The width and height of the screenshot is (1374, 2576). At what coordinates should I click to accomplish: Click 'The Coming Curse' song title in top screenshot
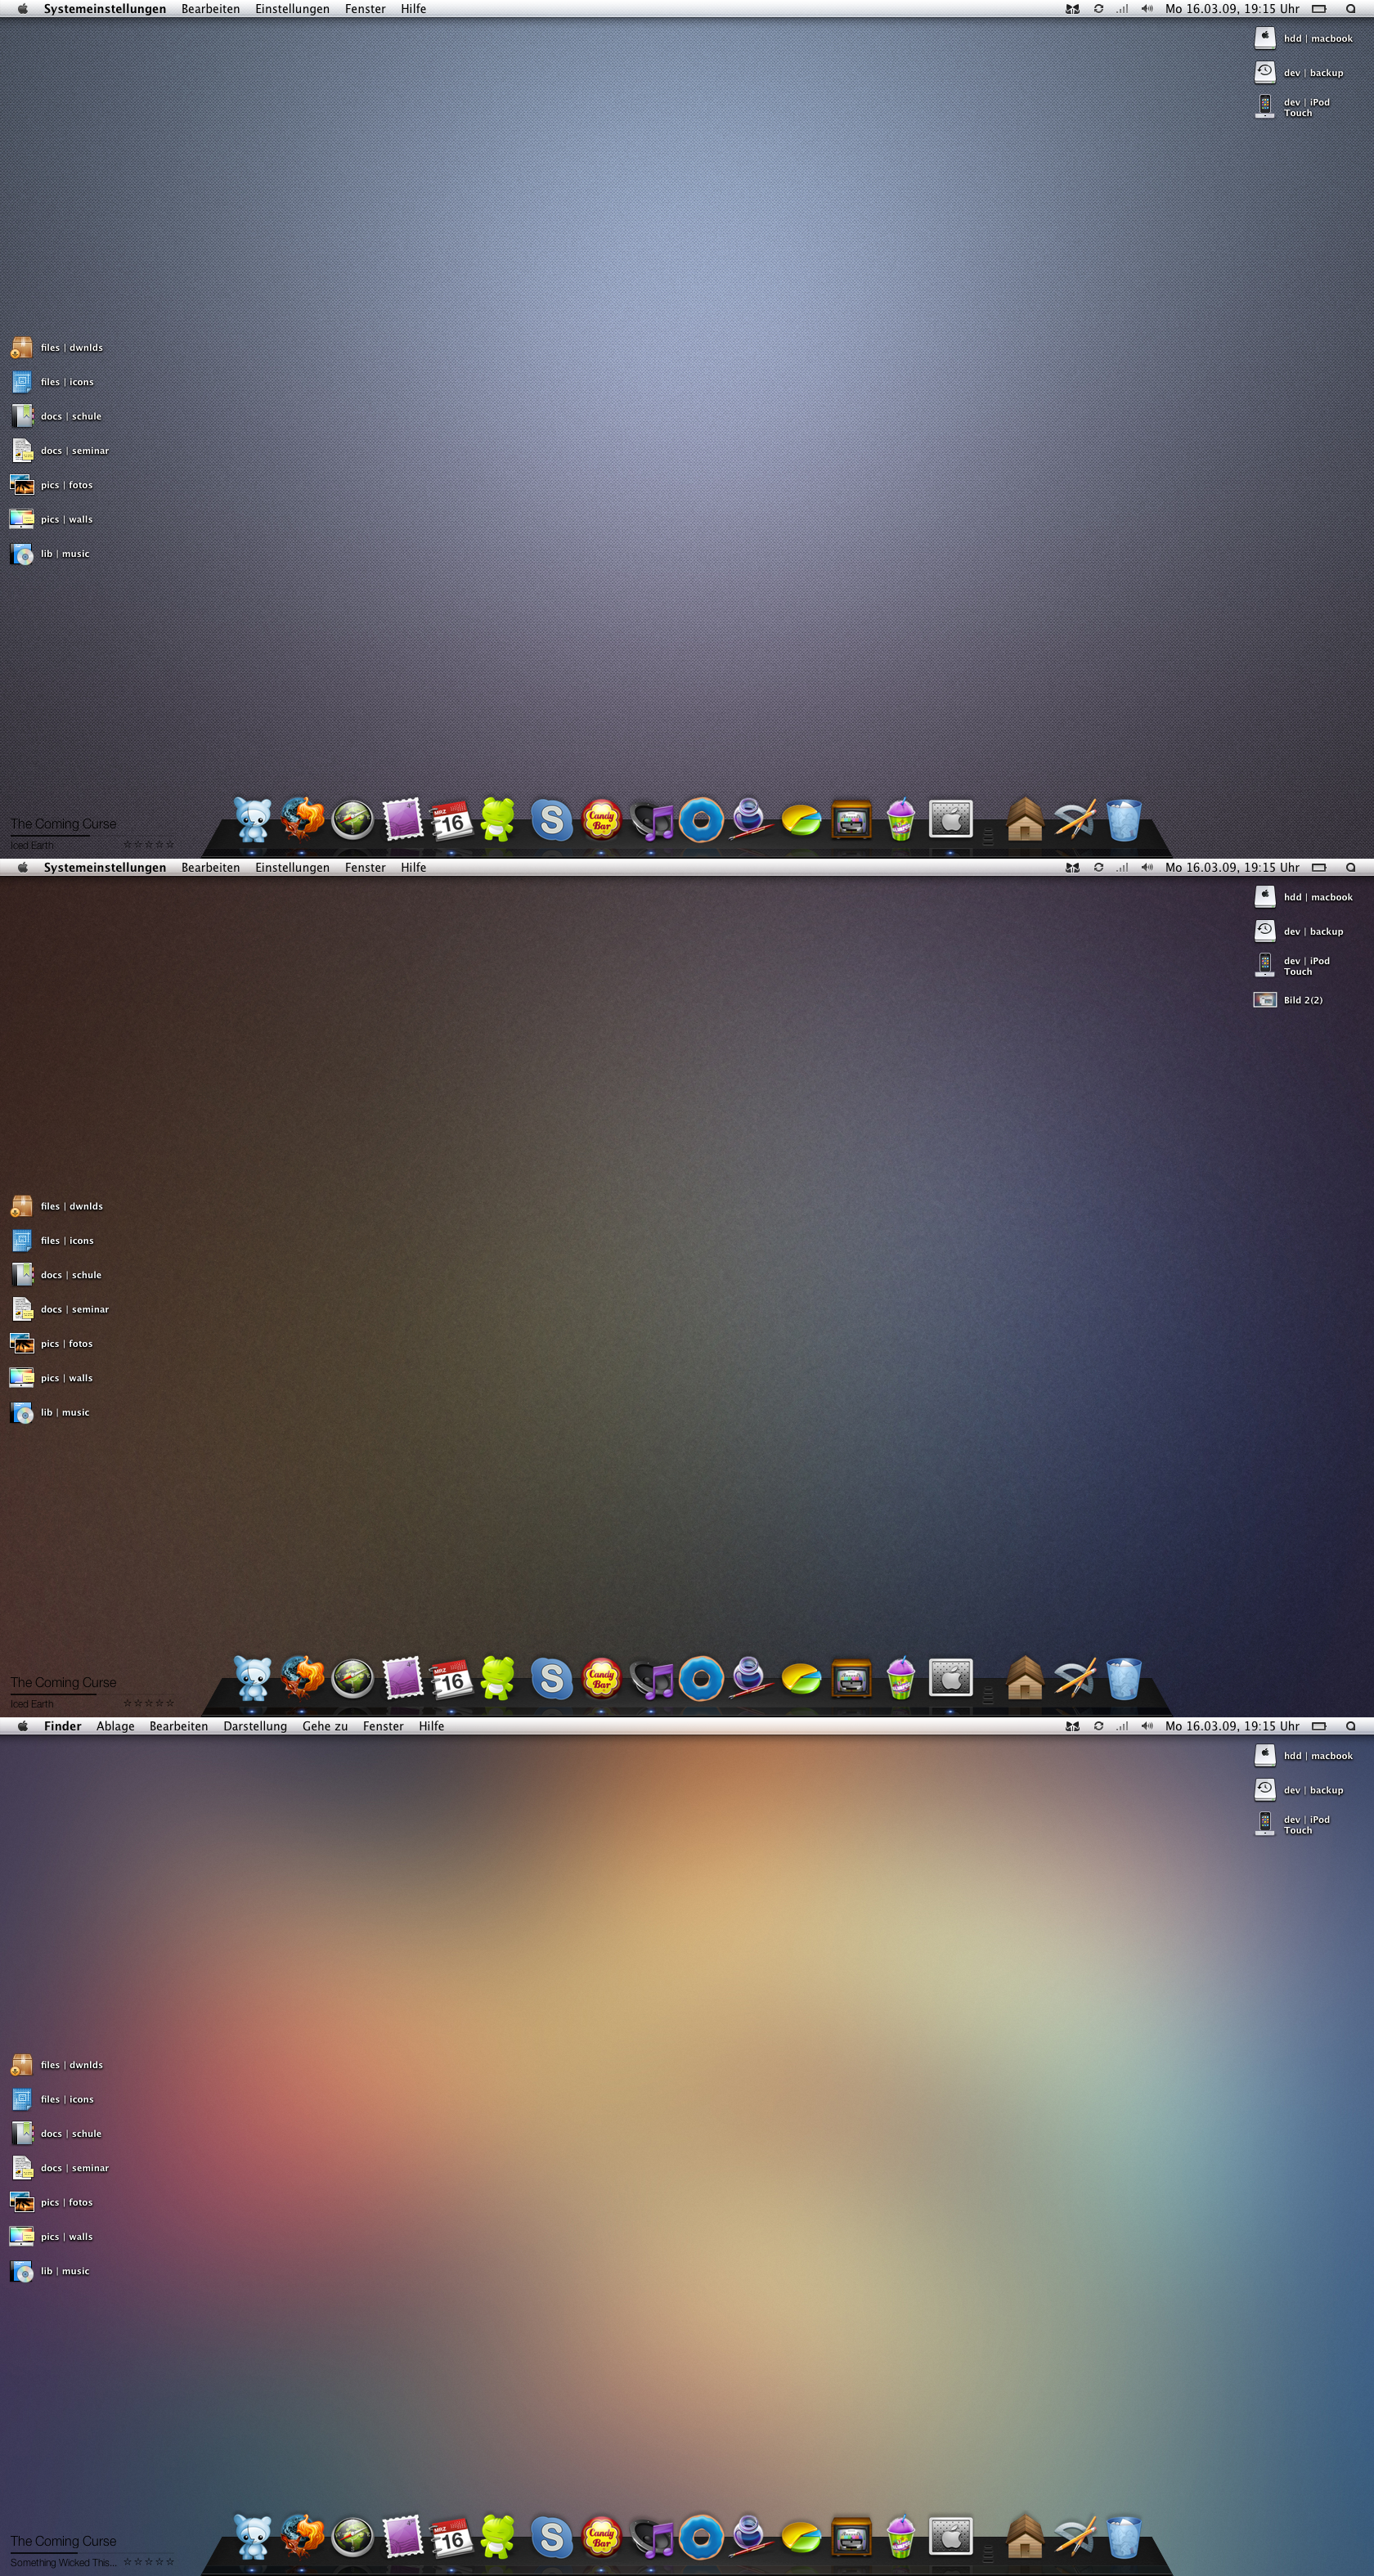[63, 824]
